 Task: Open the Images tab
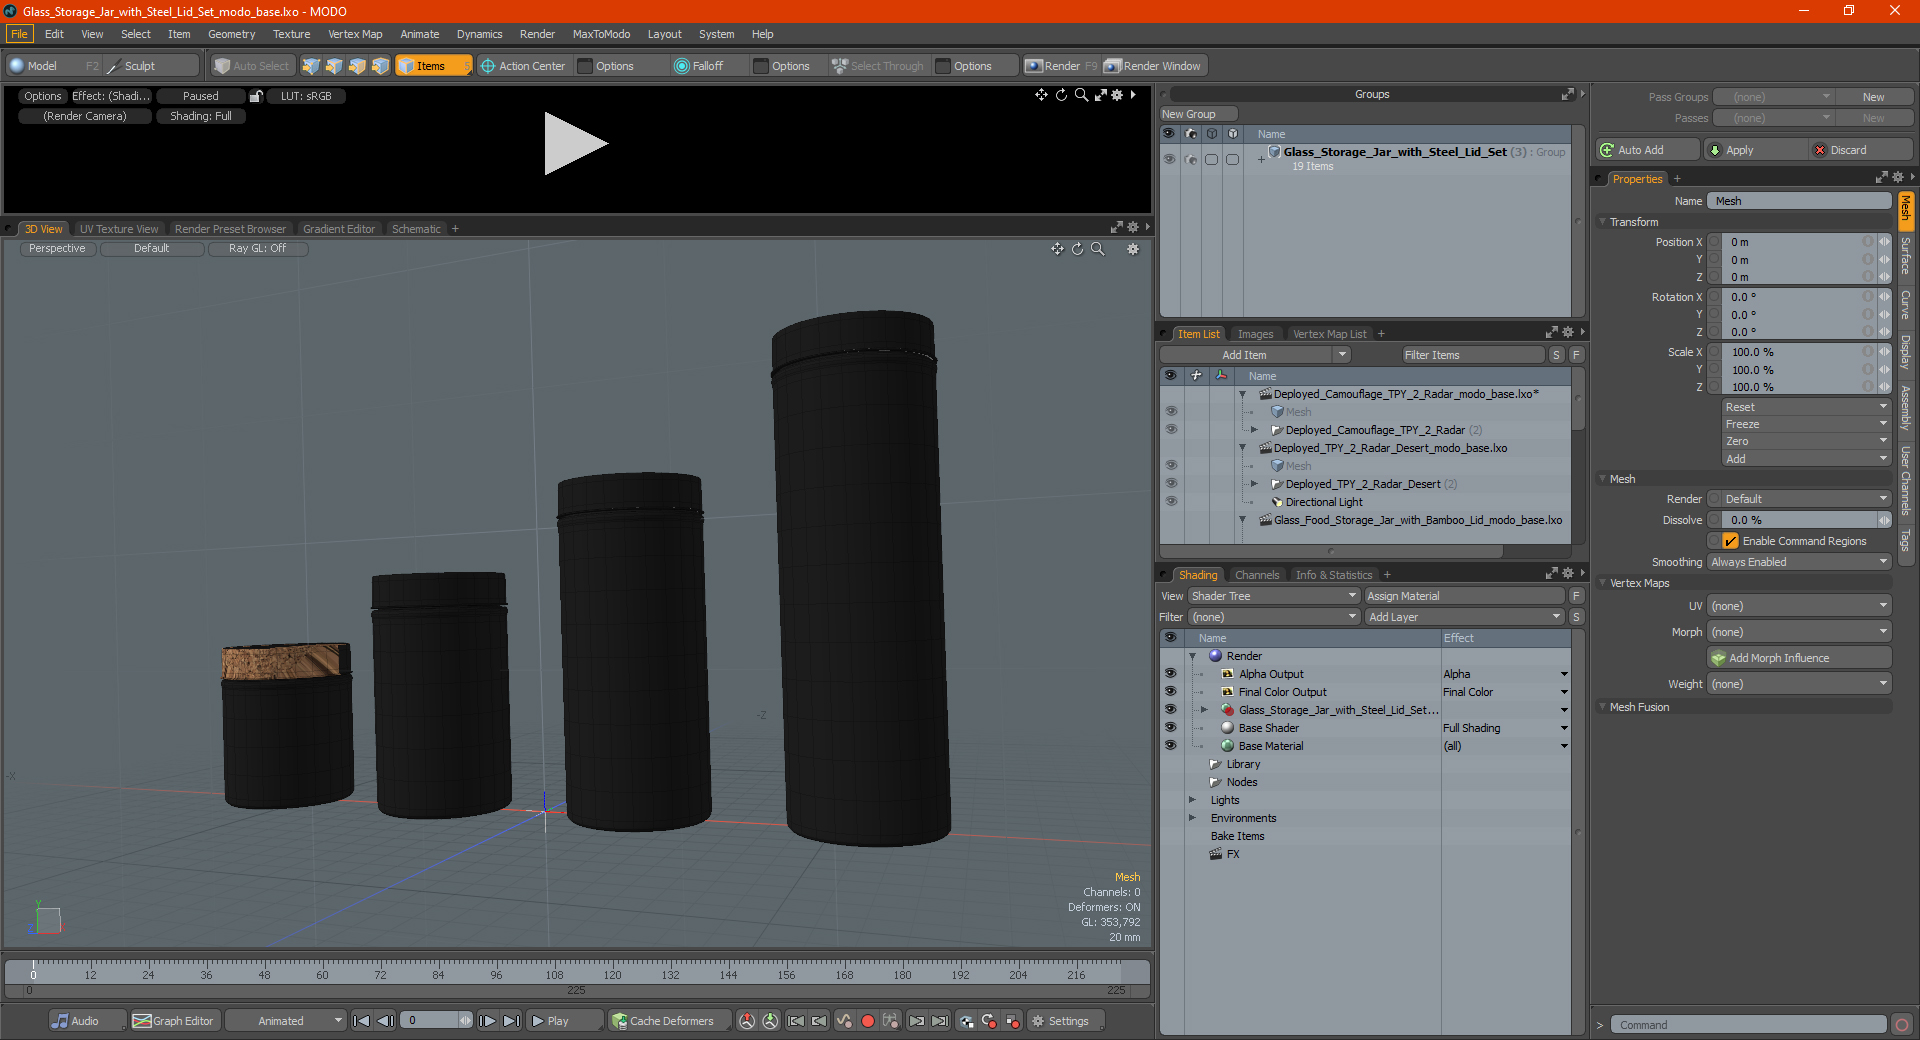point(1255,334)
